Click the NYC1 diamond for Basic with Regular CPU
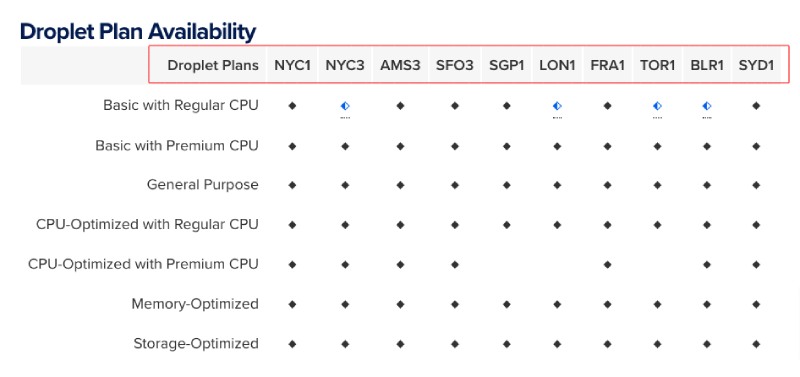The width and height of the screenshot is (800, 377). pyautogui.click(x=292, y=106)
